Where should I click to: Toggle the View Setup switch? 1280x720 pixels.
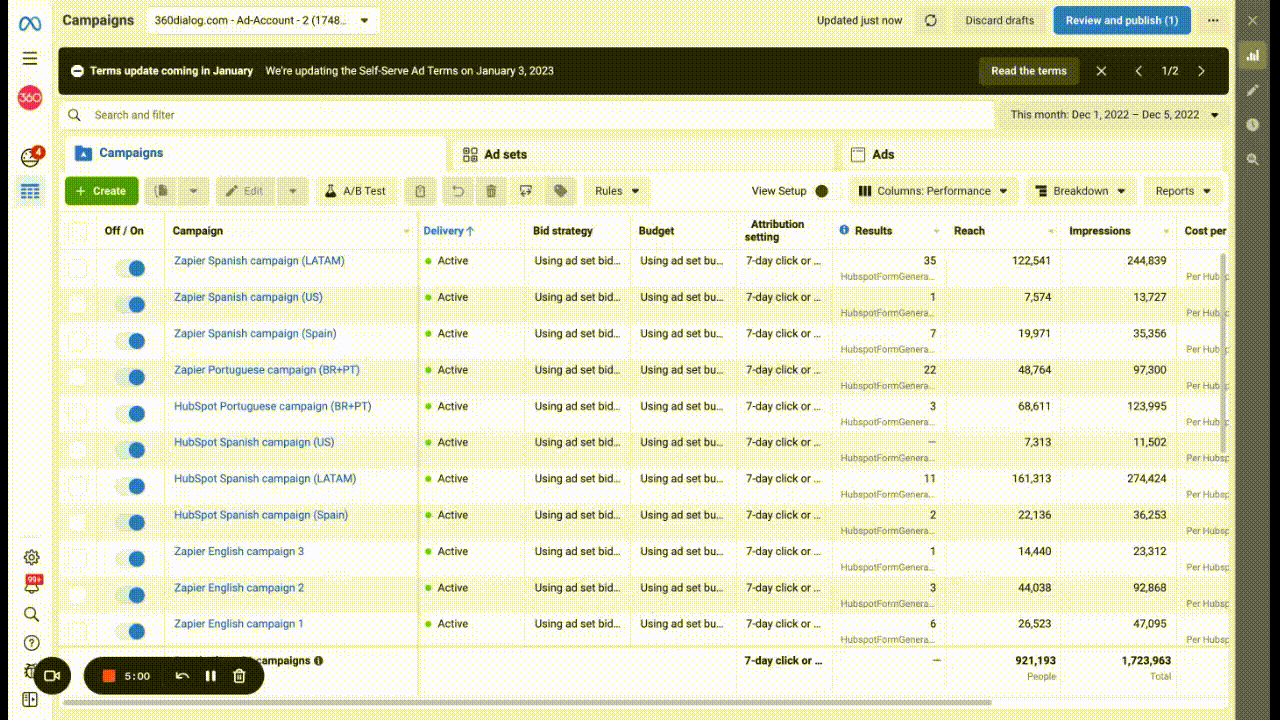click(x=822, y=191)
